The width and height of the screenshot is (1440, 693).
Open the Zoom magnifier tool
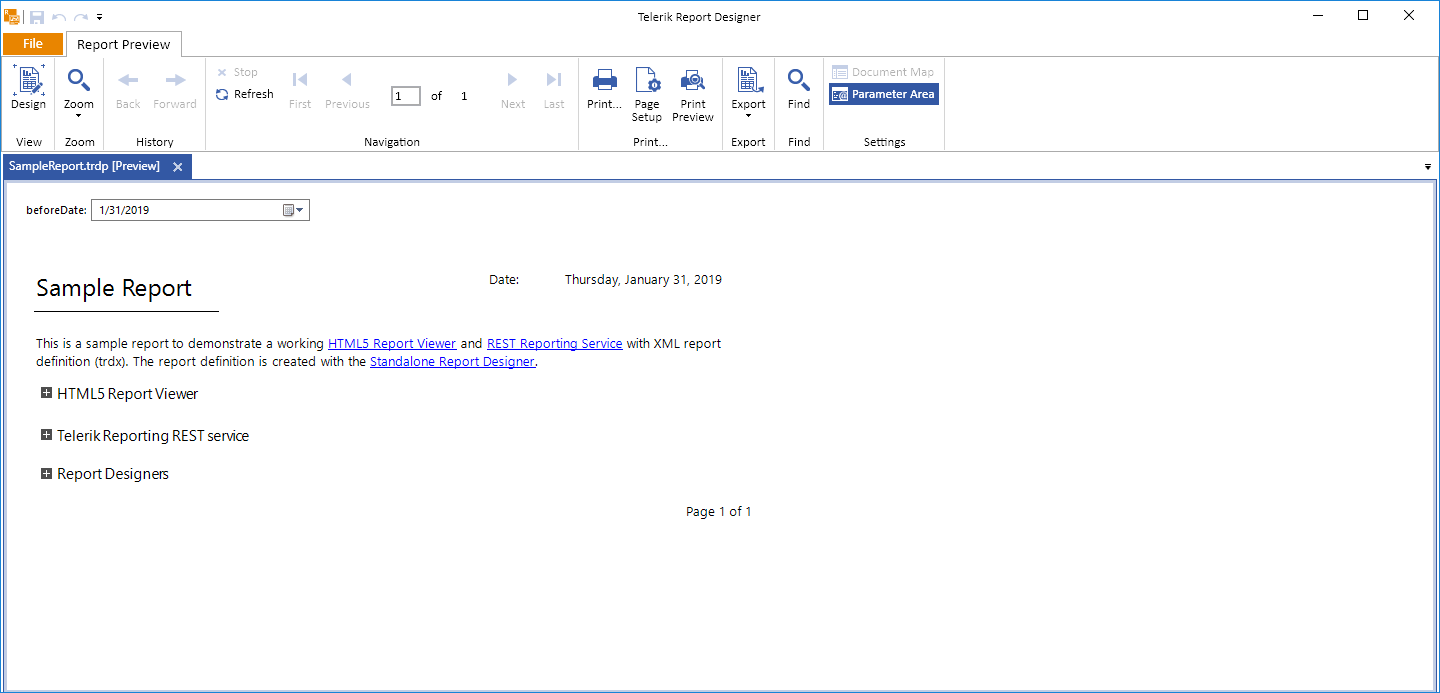[x=79, y=92]
